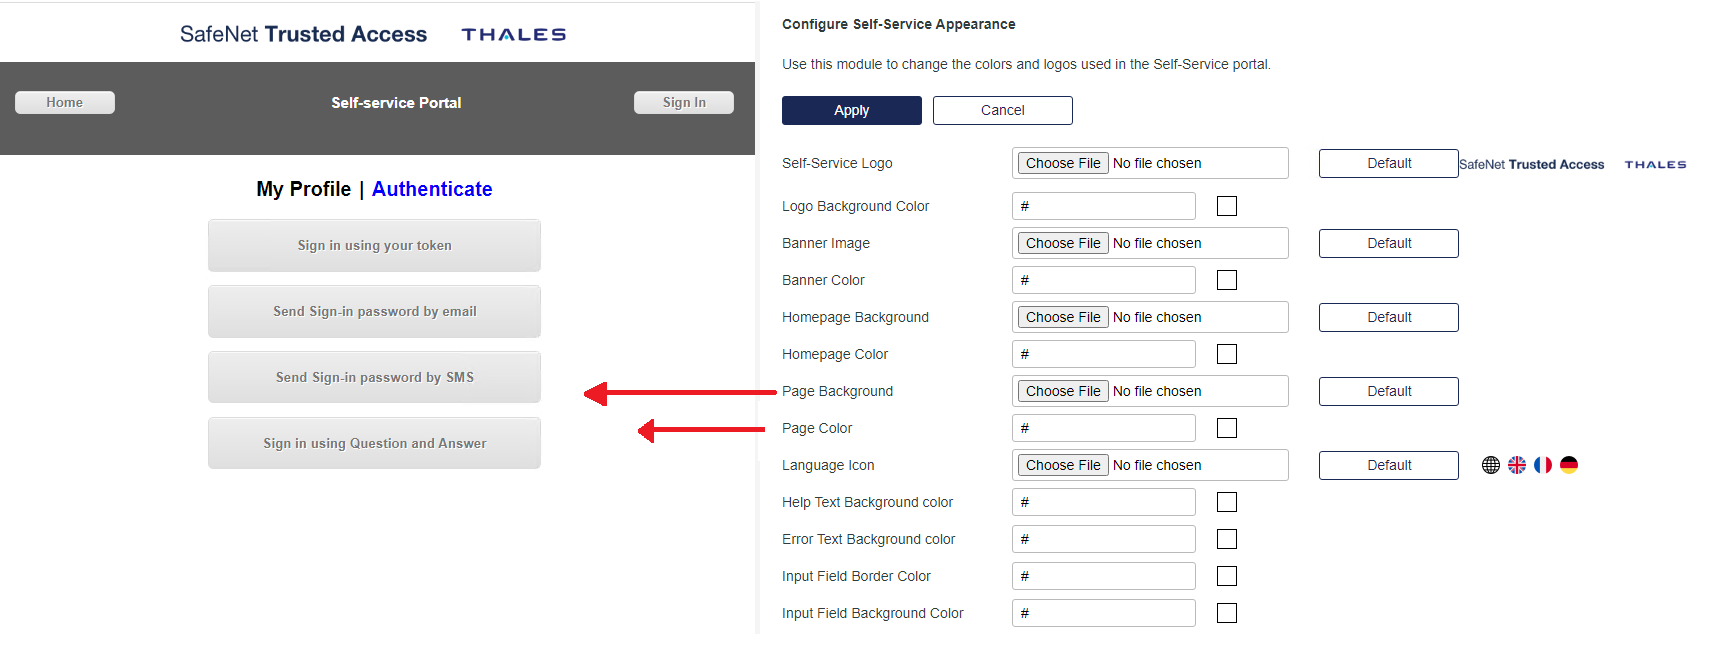Viewport: 1719px width, 671px height.
Task: Open the Banner Color swatch box
Action: pos(1227,280)
